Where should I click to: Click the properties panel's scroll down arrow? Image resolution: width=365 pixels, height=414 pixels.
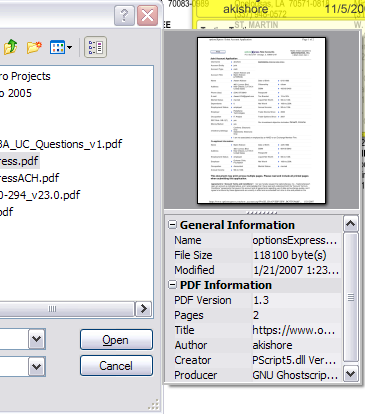(x=350, y=374)
